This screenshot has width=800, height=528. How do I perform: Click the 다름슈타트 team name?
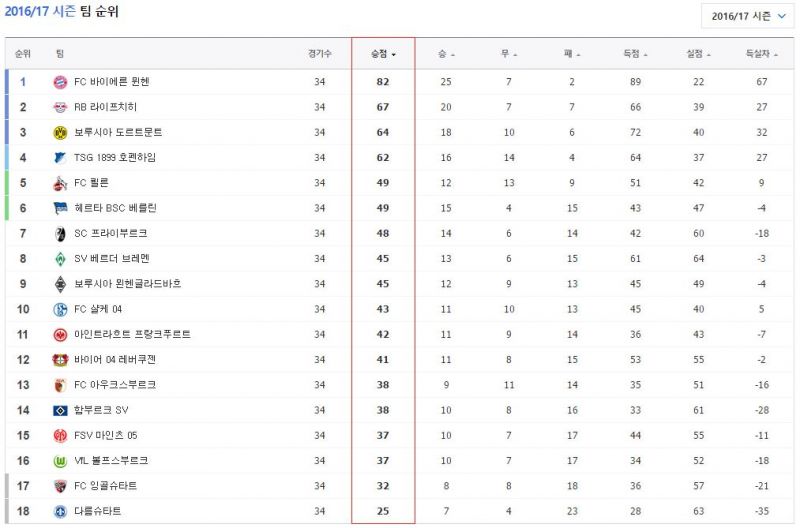(x=97, y=511)
